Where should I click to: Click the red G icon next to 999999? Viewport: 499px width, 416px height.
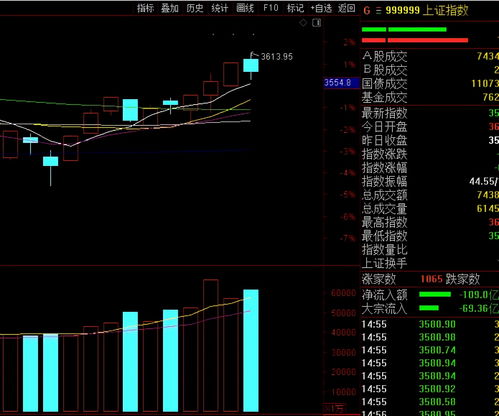[367, 11]
